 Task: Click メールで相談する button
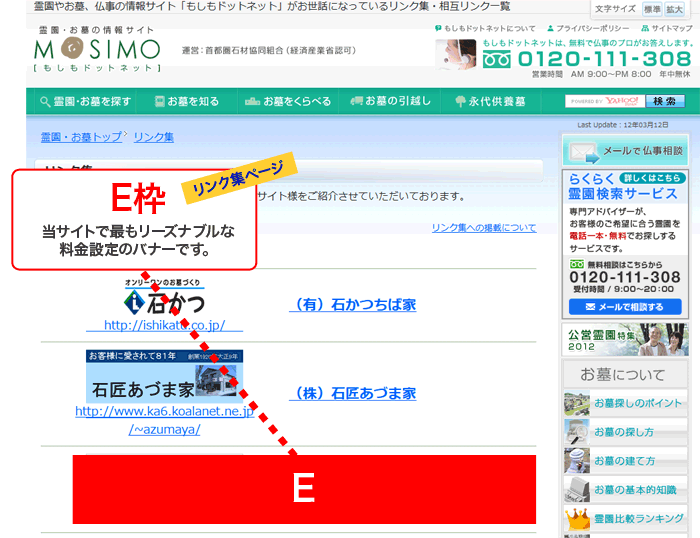click(x=625, y=307)
